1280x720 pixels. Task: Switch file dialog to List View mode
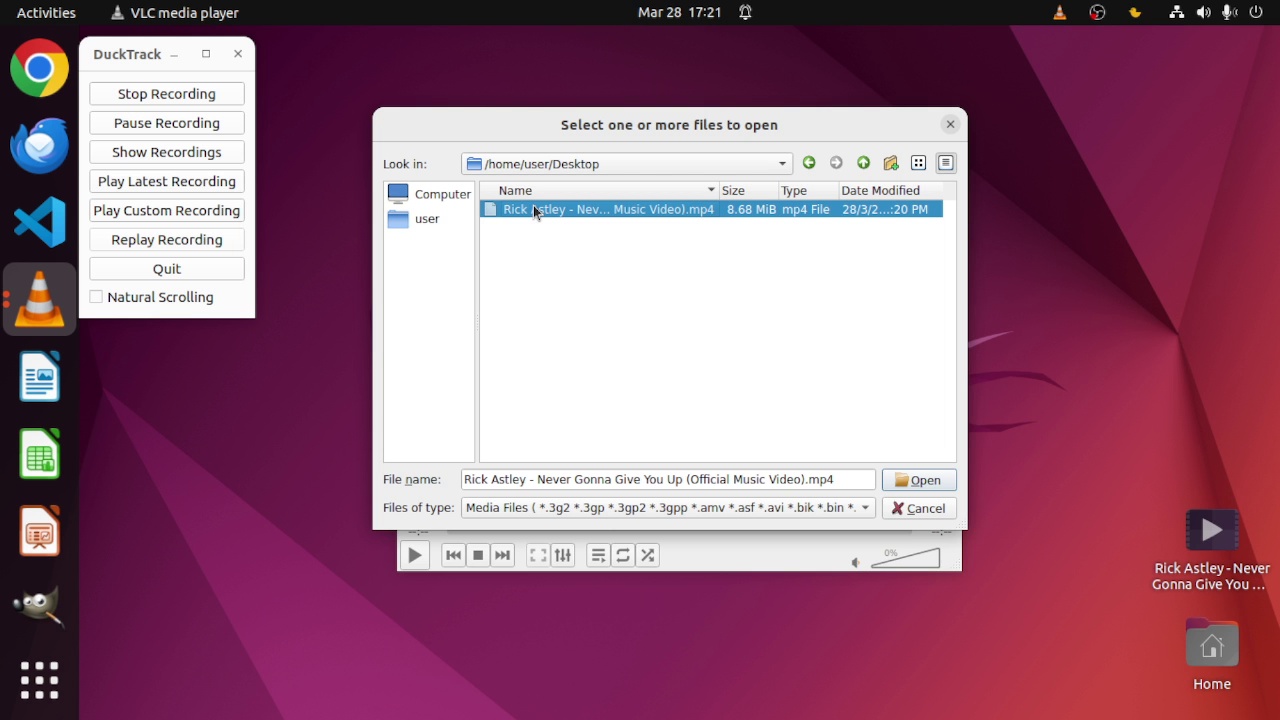(918, 163)
